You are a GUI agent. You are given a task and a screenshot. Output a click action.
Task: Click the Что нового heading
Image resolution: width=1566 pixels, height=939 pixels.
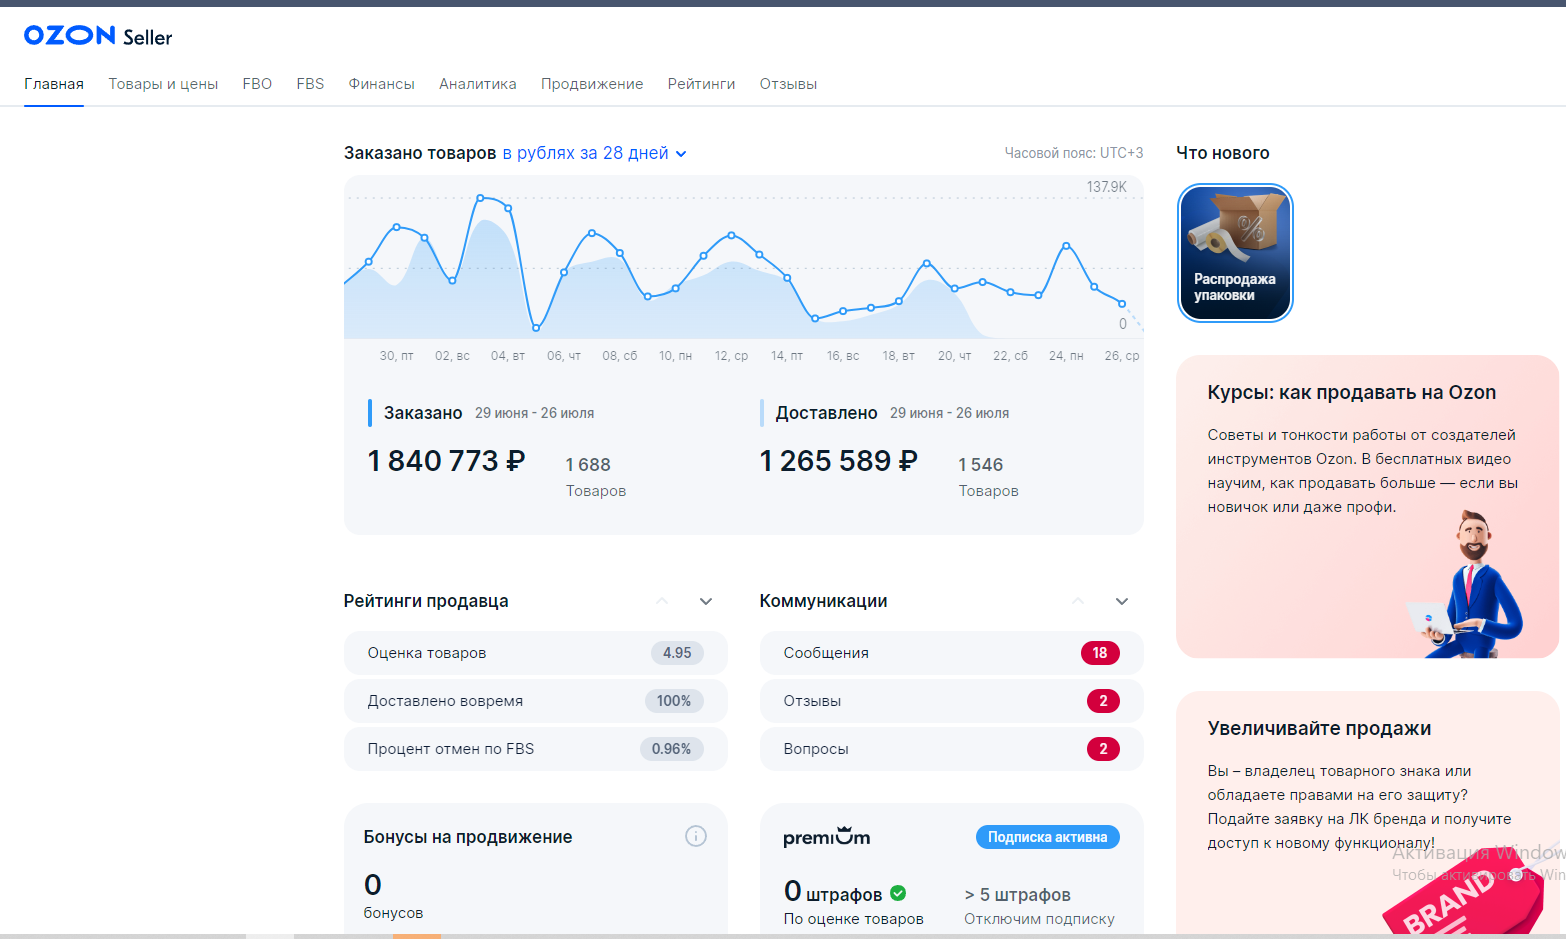coord(1223,153)
